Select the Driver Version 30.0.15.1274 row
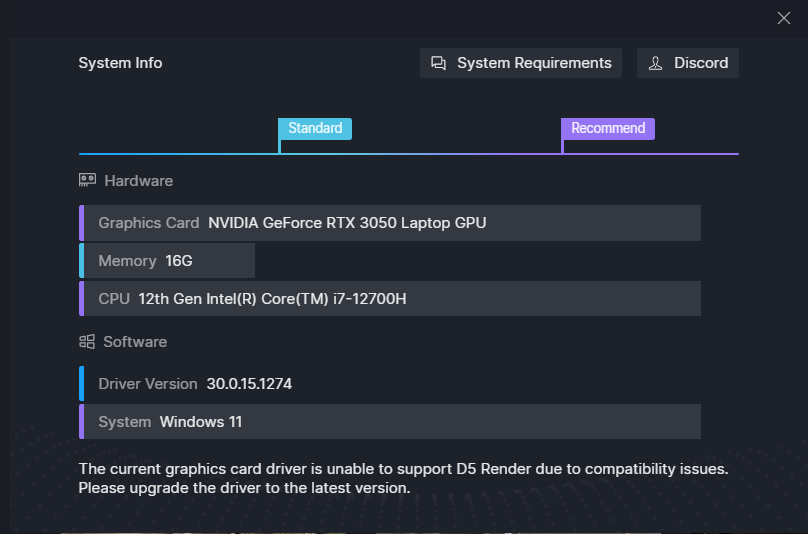 [186, 383]
